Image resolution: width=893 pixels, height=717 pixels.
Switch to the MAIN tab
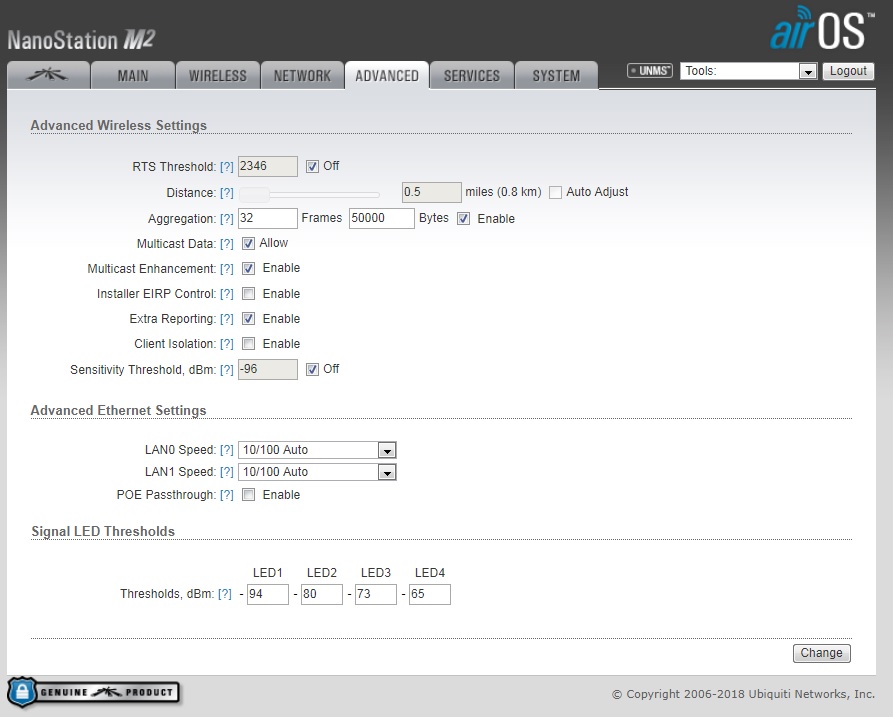(x=133, y=76)
